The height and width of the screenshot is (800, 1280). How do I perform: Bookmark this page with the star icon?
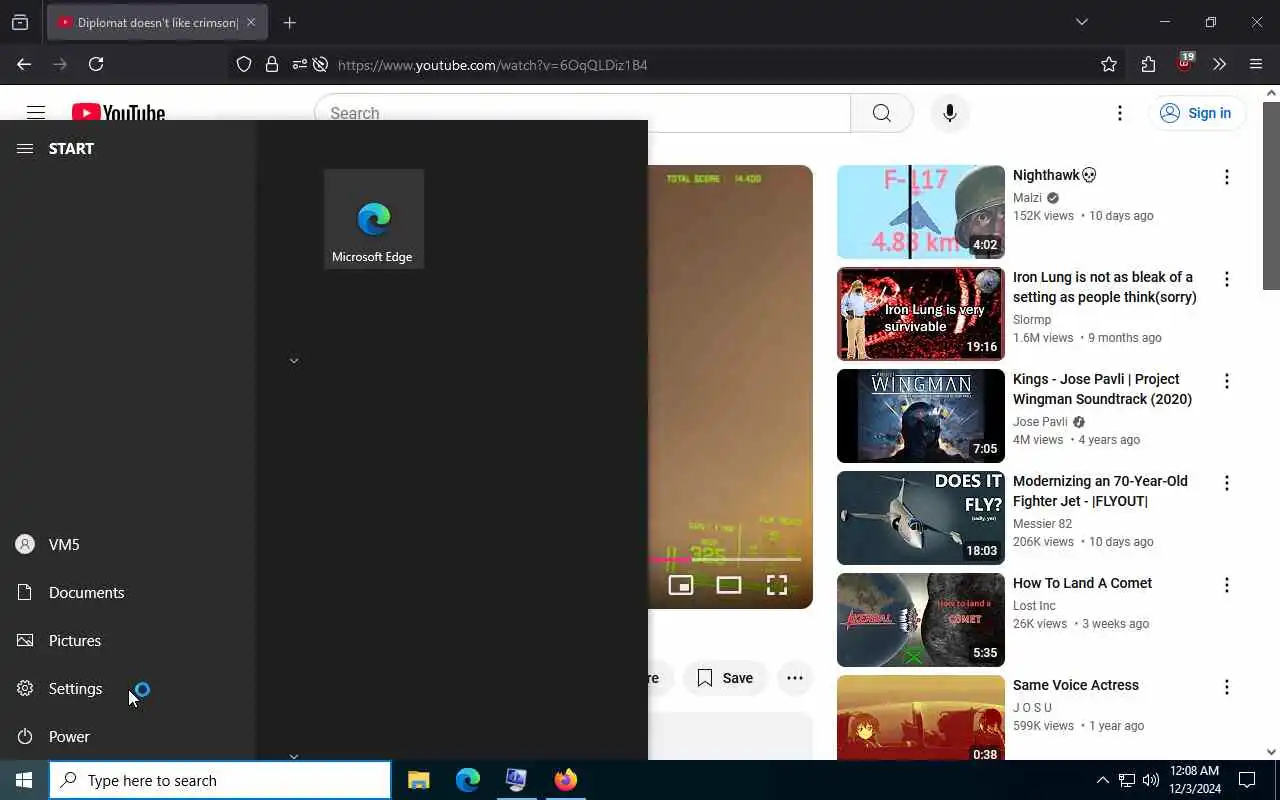1109,65
